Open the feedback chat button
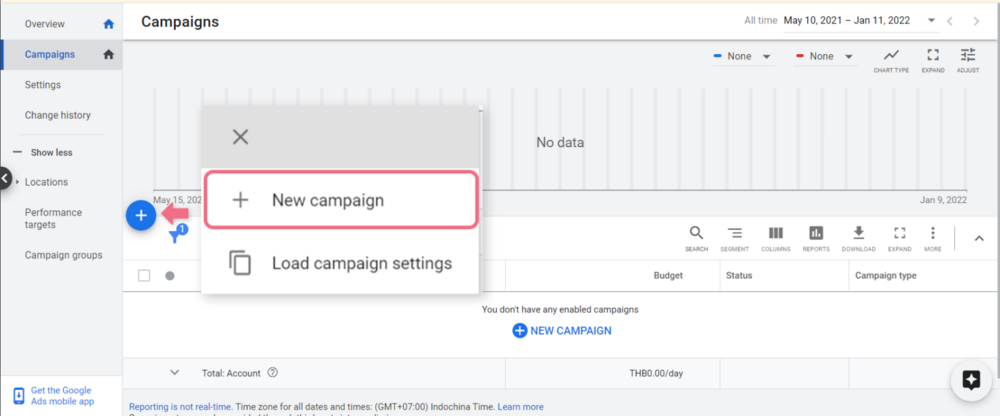1000x416 pixels. pyautogui.click(x=971, y=381)
